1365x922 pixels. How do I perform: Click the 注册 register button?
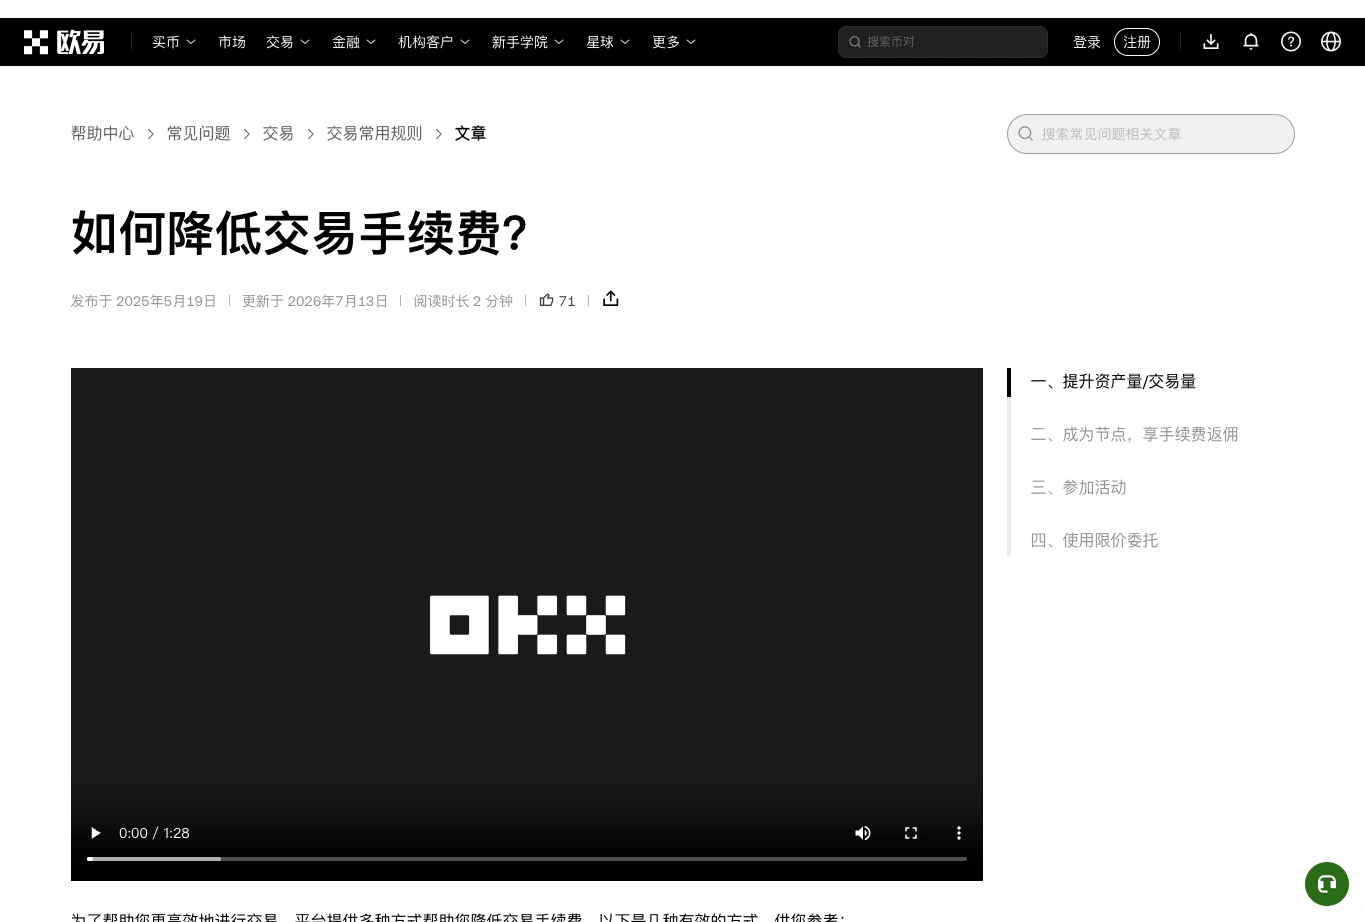1137,42
